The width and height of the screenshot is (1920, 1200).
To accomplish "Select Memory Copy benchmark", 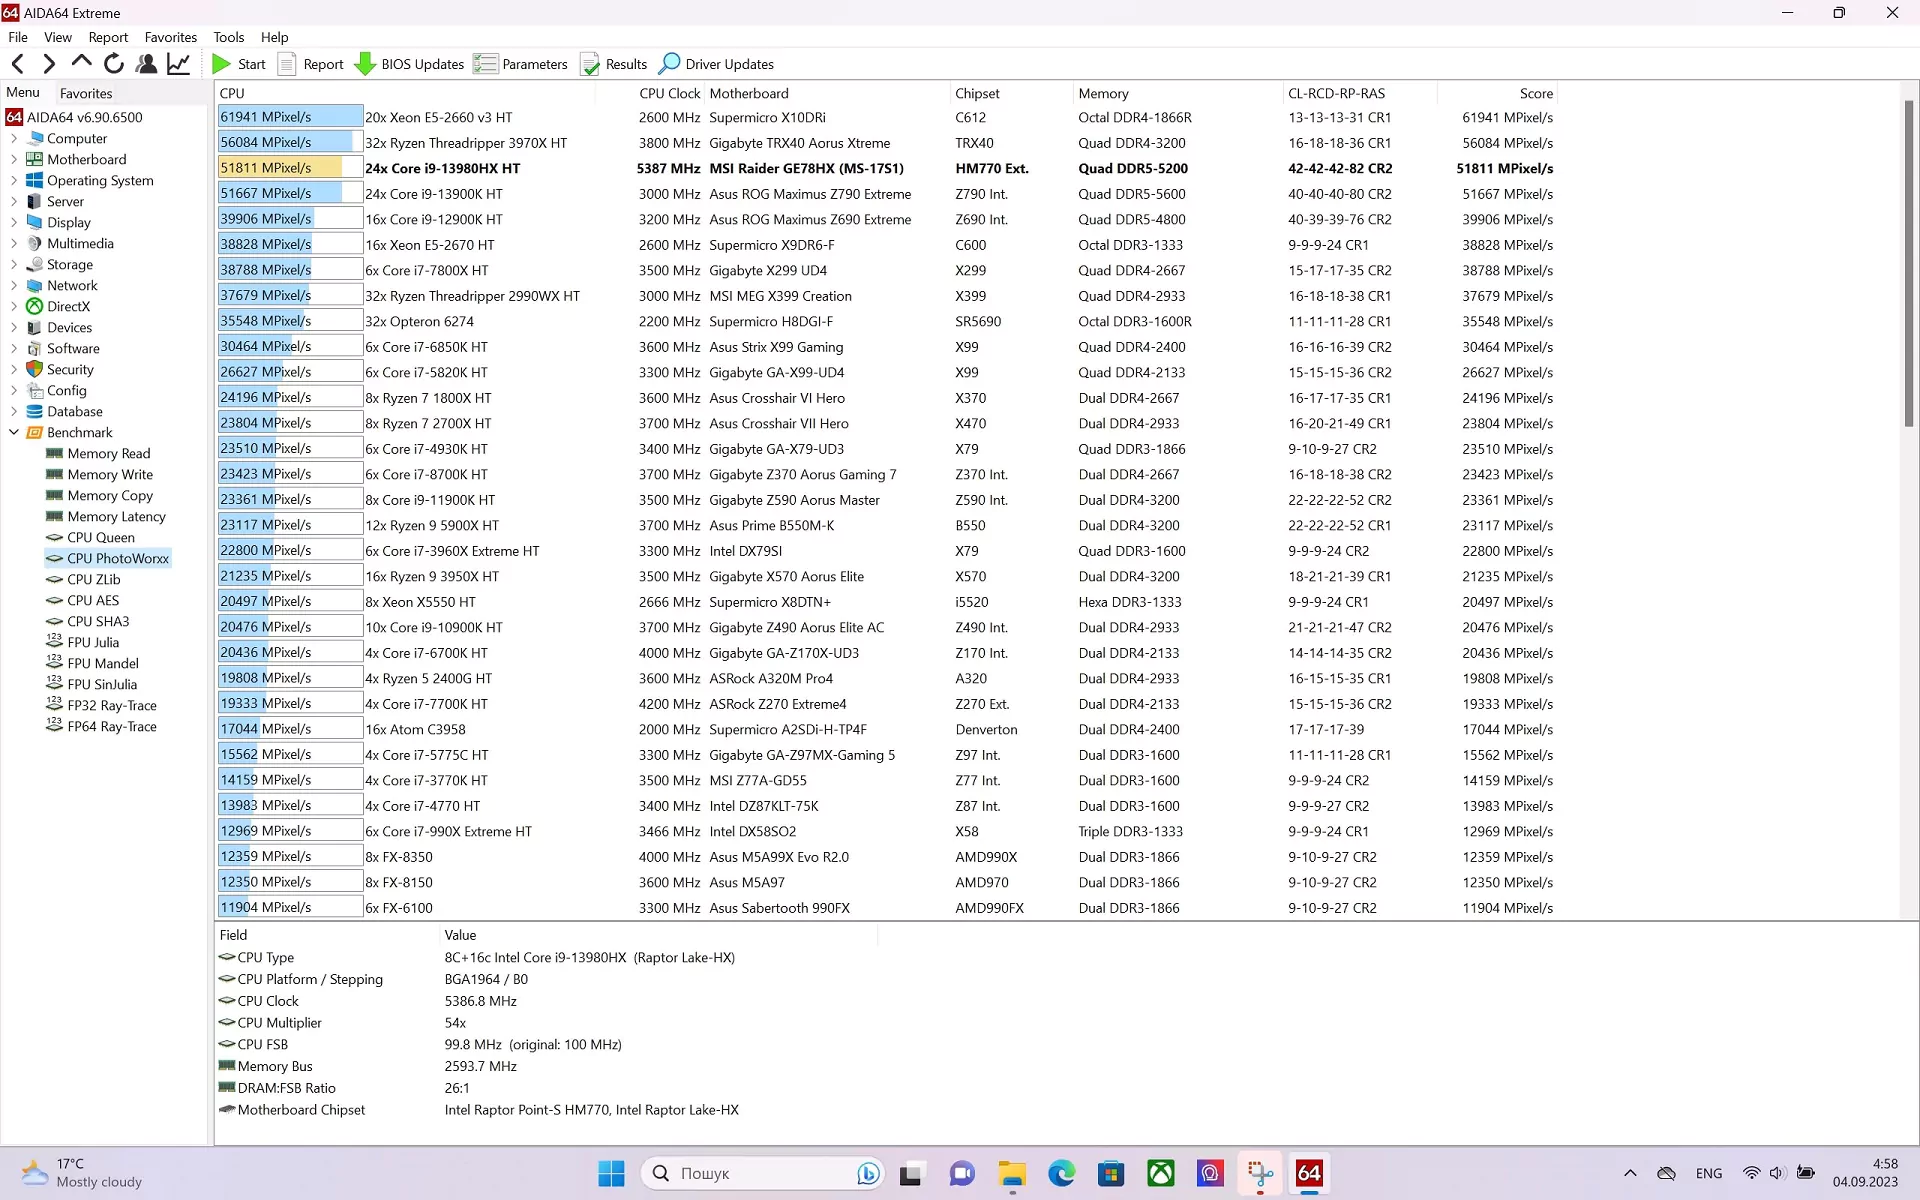I will (x=110, y=495).
